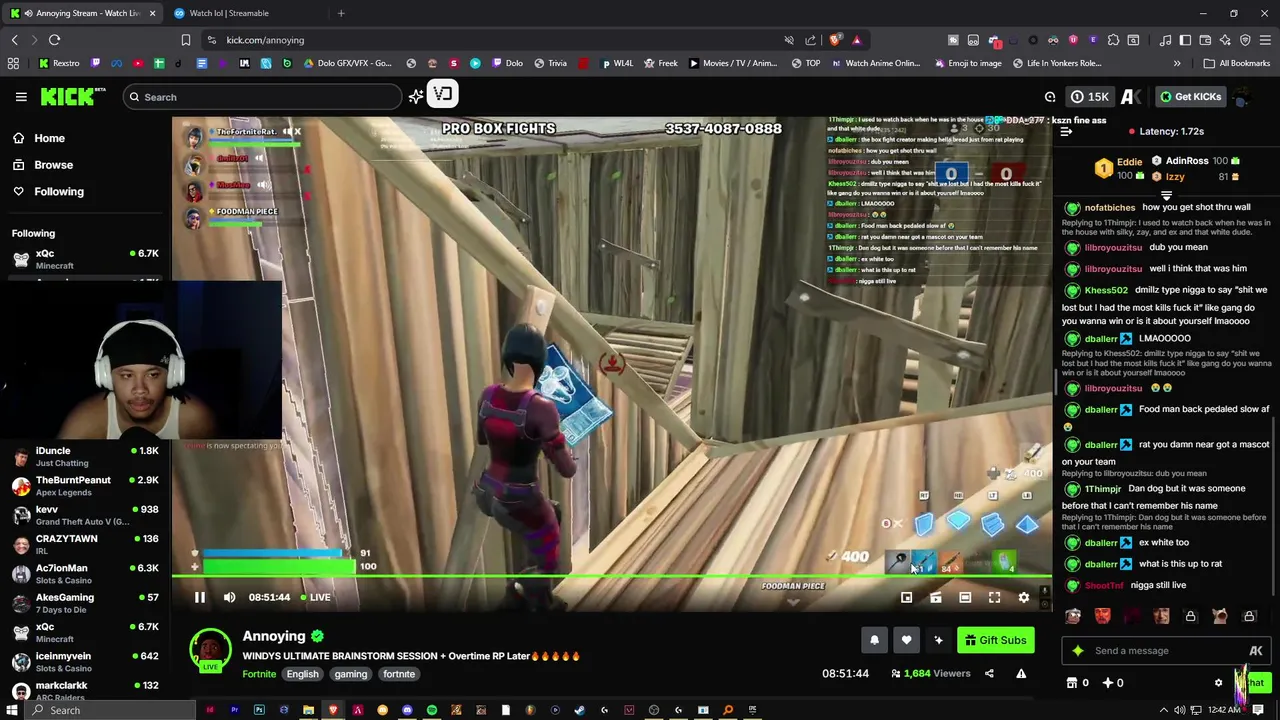This screenshot has width=1280, height=720.
Task: Open Browse in the sidebar
Action: 53,165
